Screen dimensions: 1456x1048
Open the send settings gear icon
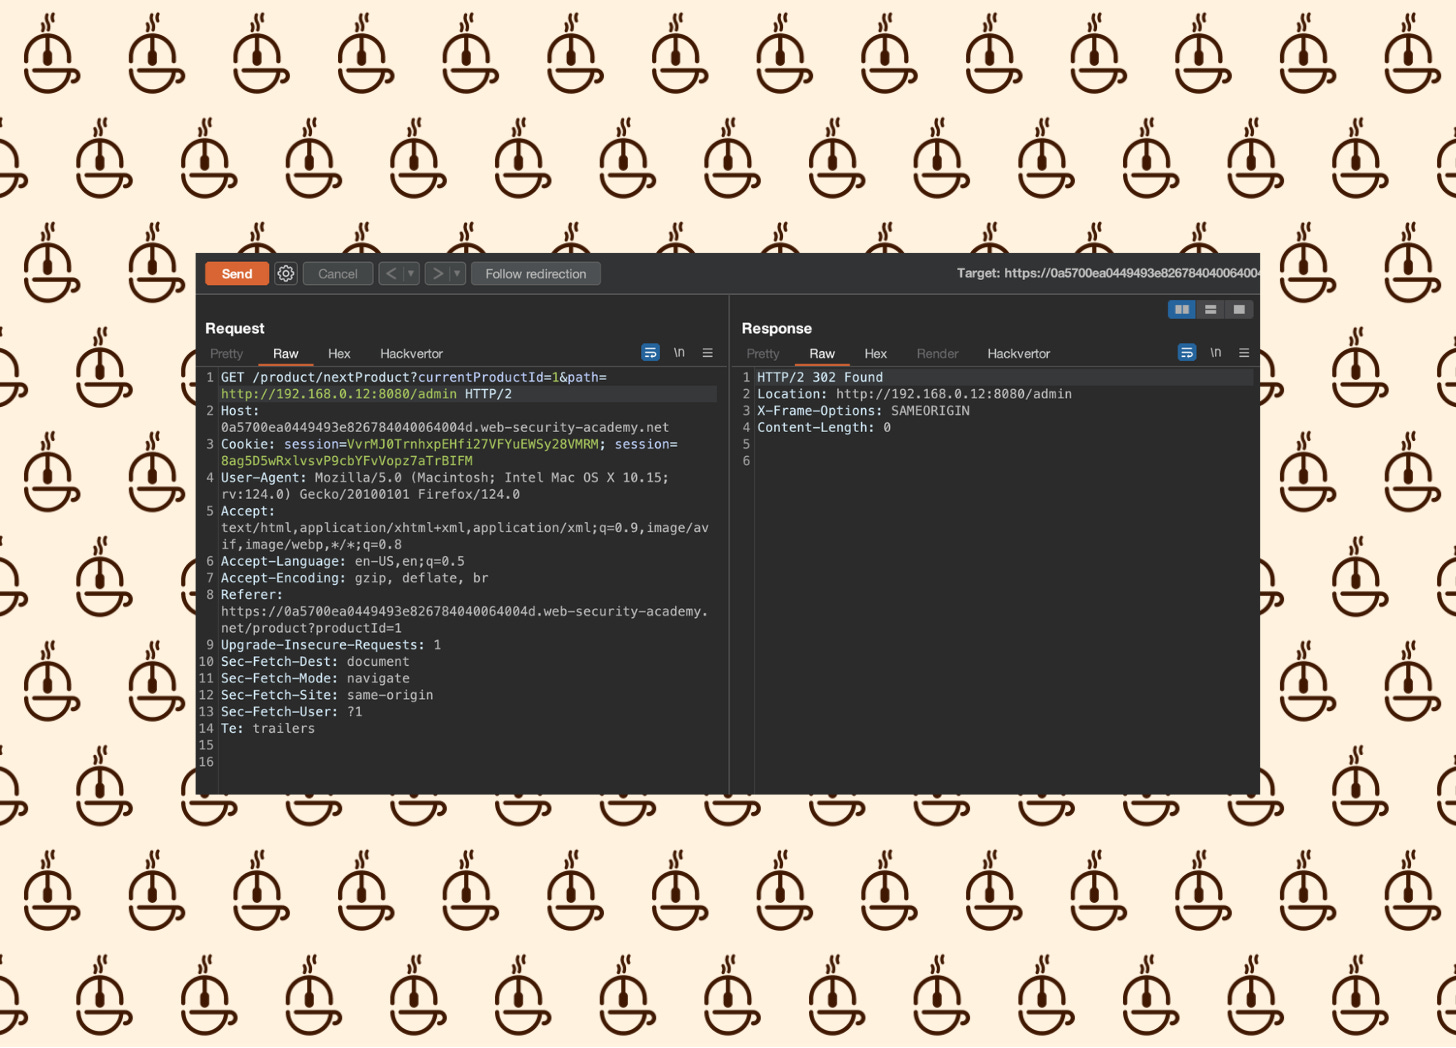pyautogui.click(x=286, y=274)
